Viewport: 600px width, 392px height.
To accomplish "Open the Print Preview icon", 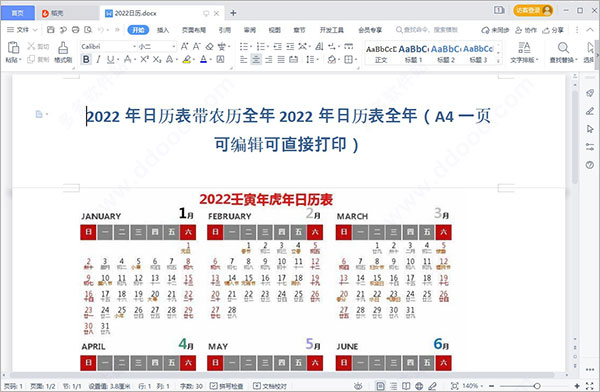I will tap(88, 29).
